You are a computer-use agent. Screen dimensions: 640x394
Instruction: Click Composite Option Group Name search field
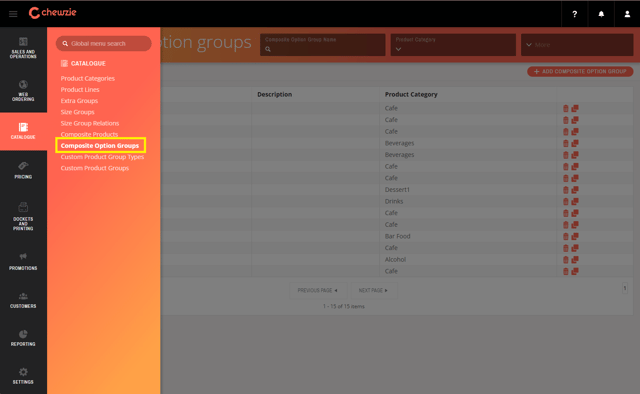322,45
